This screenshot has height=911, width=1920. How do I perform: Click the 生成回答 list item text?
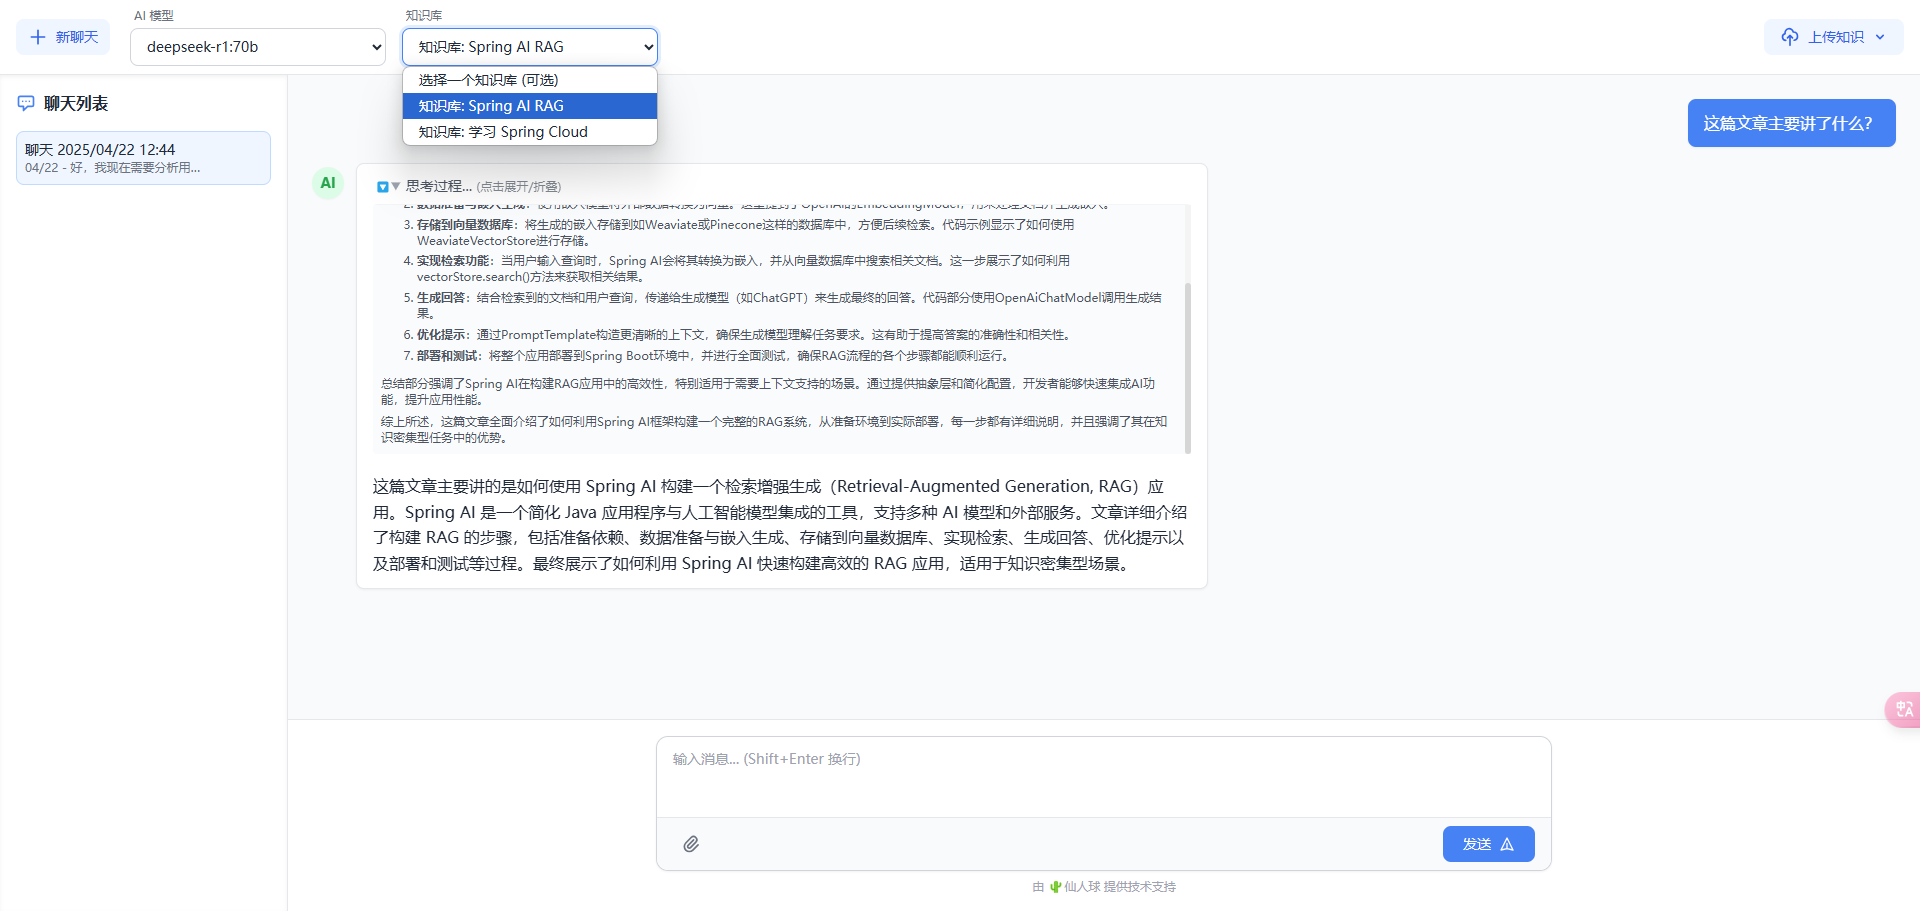click(x=790, y=305)
